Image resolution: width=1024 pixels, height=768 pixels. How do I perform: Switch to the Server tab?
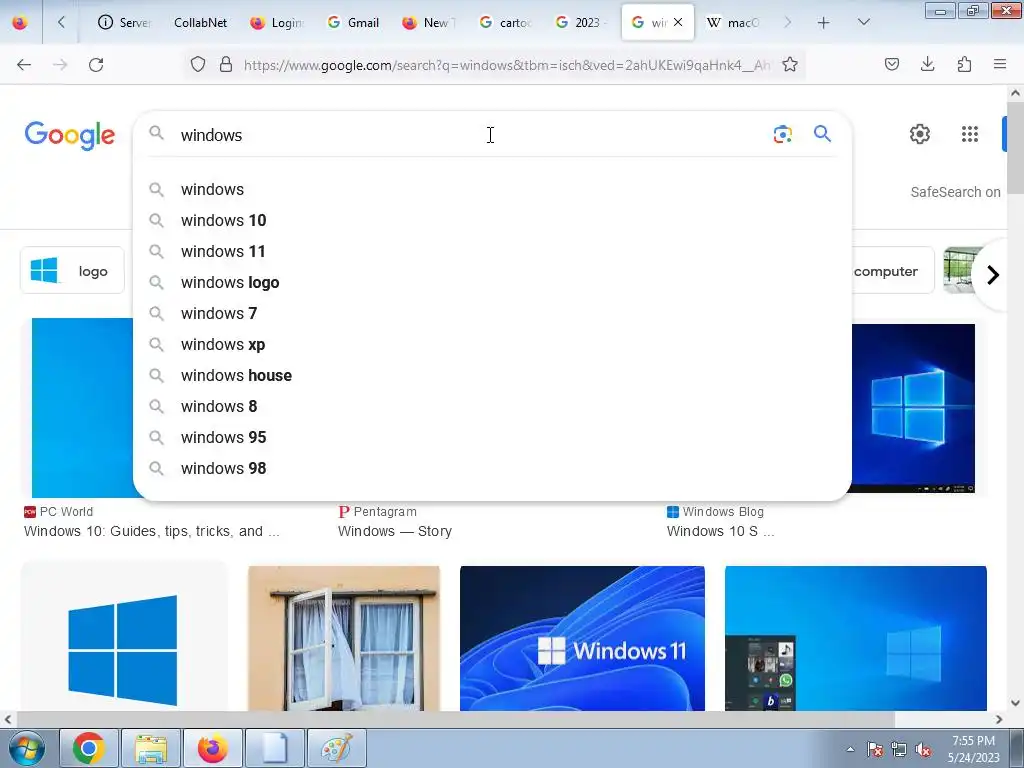coord(124,23)
